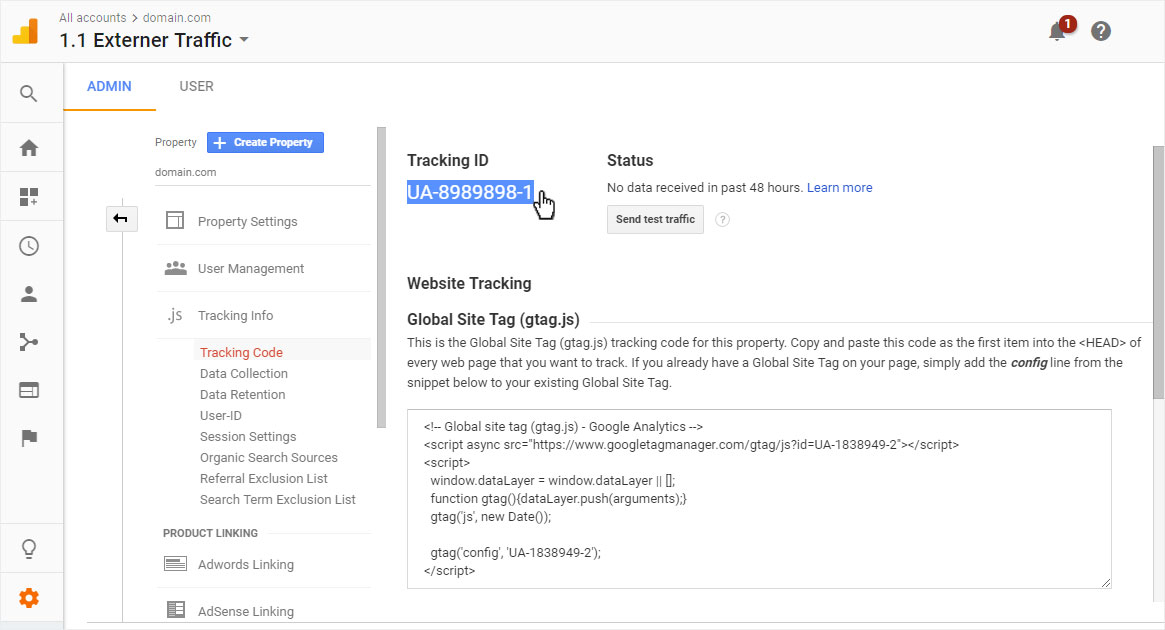Open User Management
Viewport: 1165px width, 630px height.
(x=251, y=268)
